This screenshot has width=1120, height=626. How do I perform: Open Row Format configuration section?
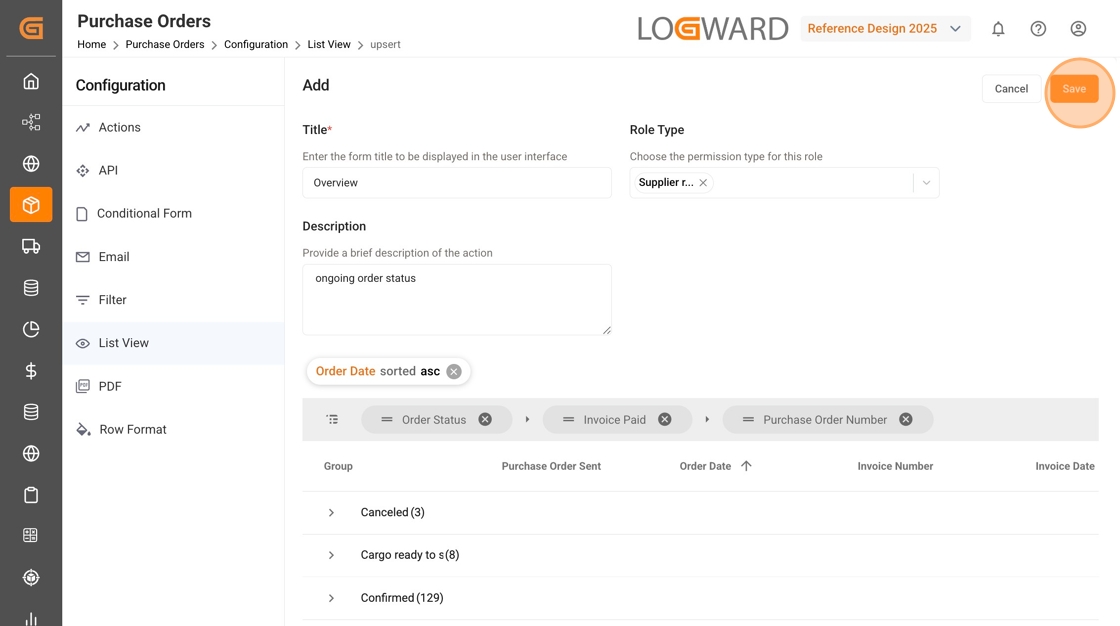coord(173,429)
